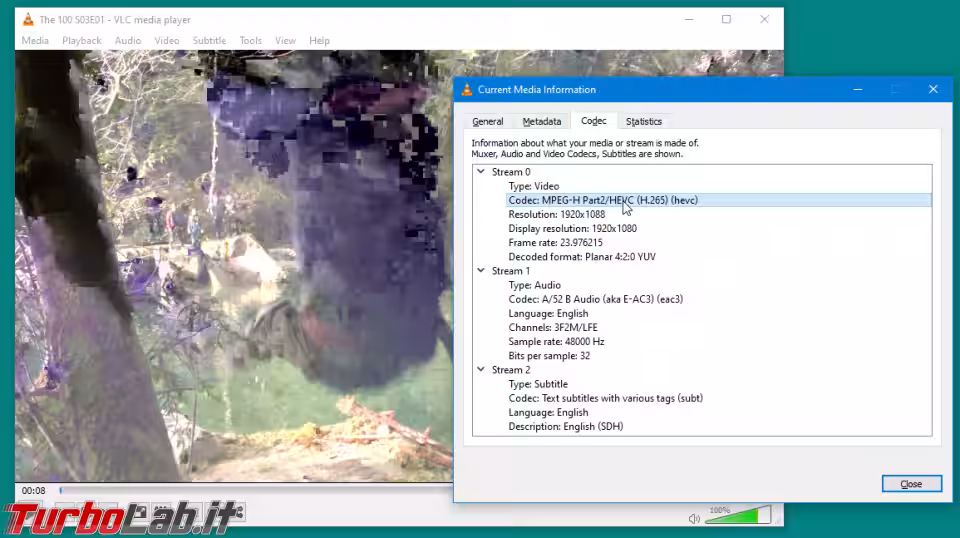Collapse the Stream 1 tree node
The image size is (960, 538).
(x=481, y=271)
